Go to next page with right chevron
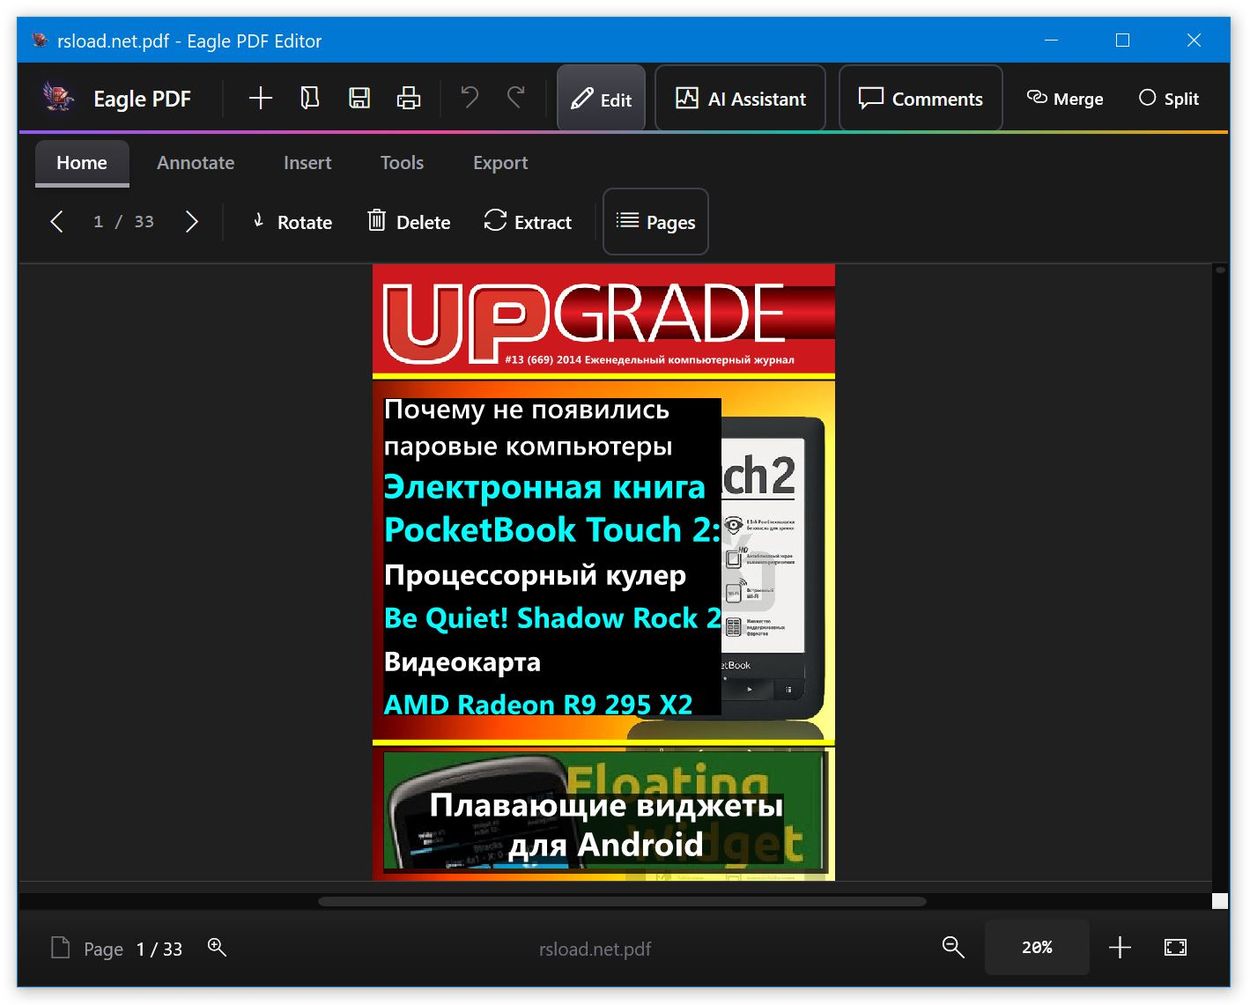Viewport: 1250px width, 1005px height. click(192, 221)
